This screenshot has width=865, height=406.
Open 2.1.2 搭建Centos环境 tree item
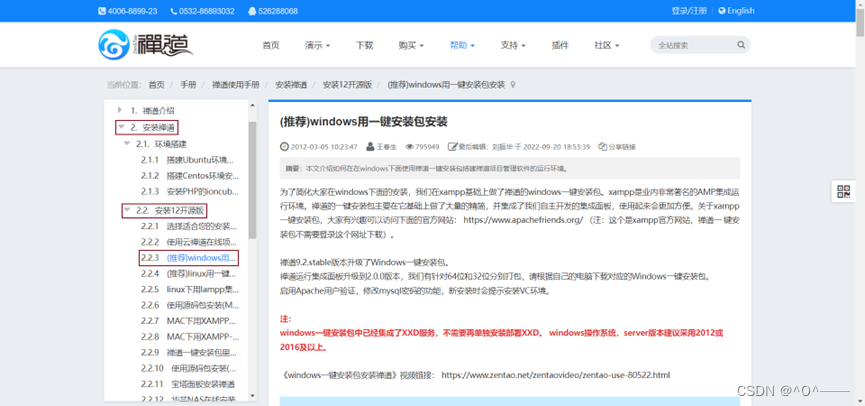tap(190, 176)
